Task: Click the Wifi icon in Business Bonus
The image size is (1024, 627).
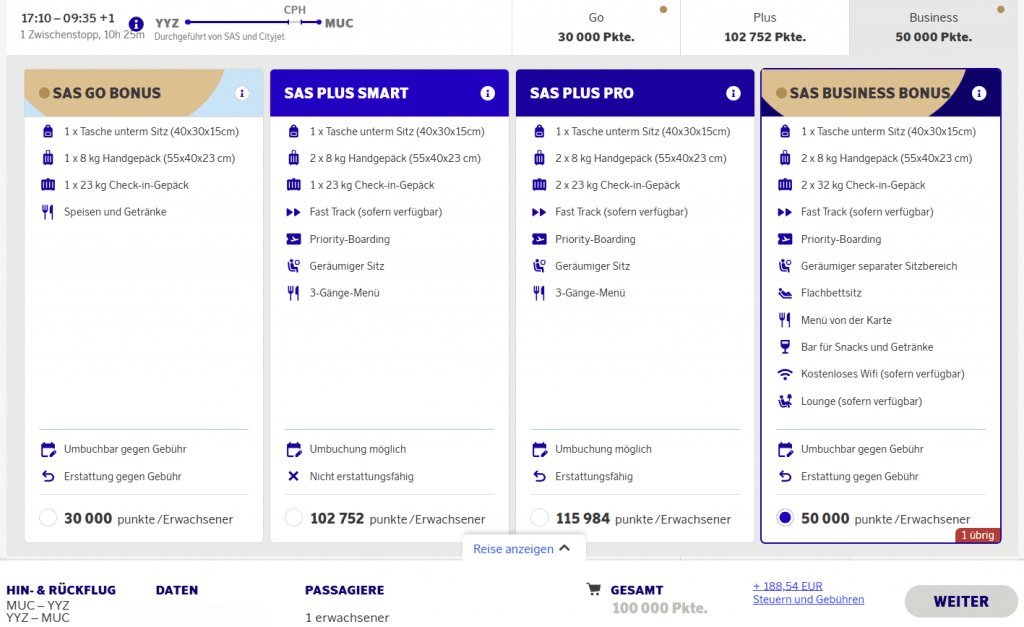Action: pyautogui.click(x=785, y=374)
